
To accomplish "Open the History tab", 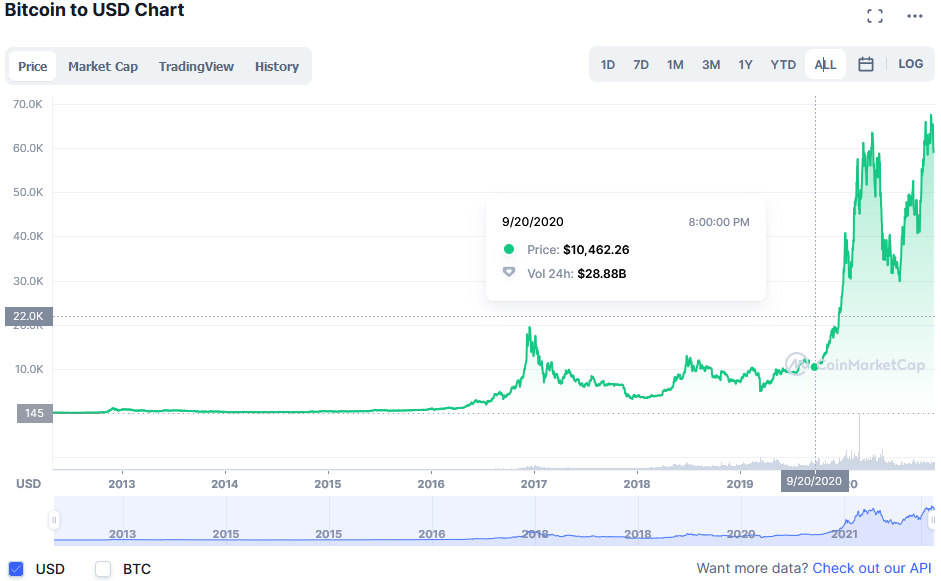I will 277,66.
